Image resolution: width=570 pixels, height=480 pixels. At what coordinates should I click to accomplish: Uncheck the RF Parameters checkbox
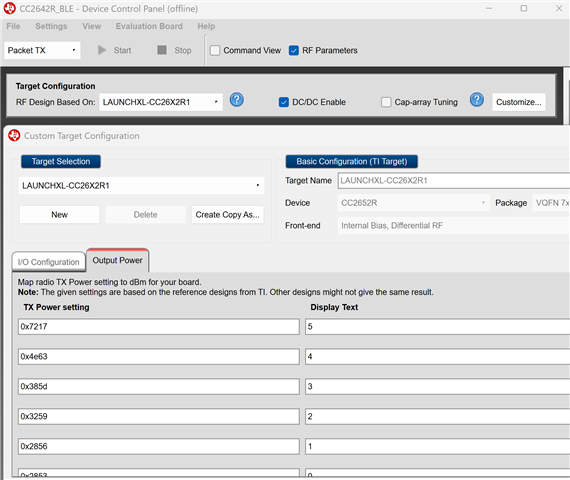294,50
